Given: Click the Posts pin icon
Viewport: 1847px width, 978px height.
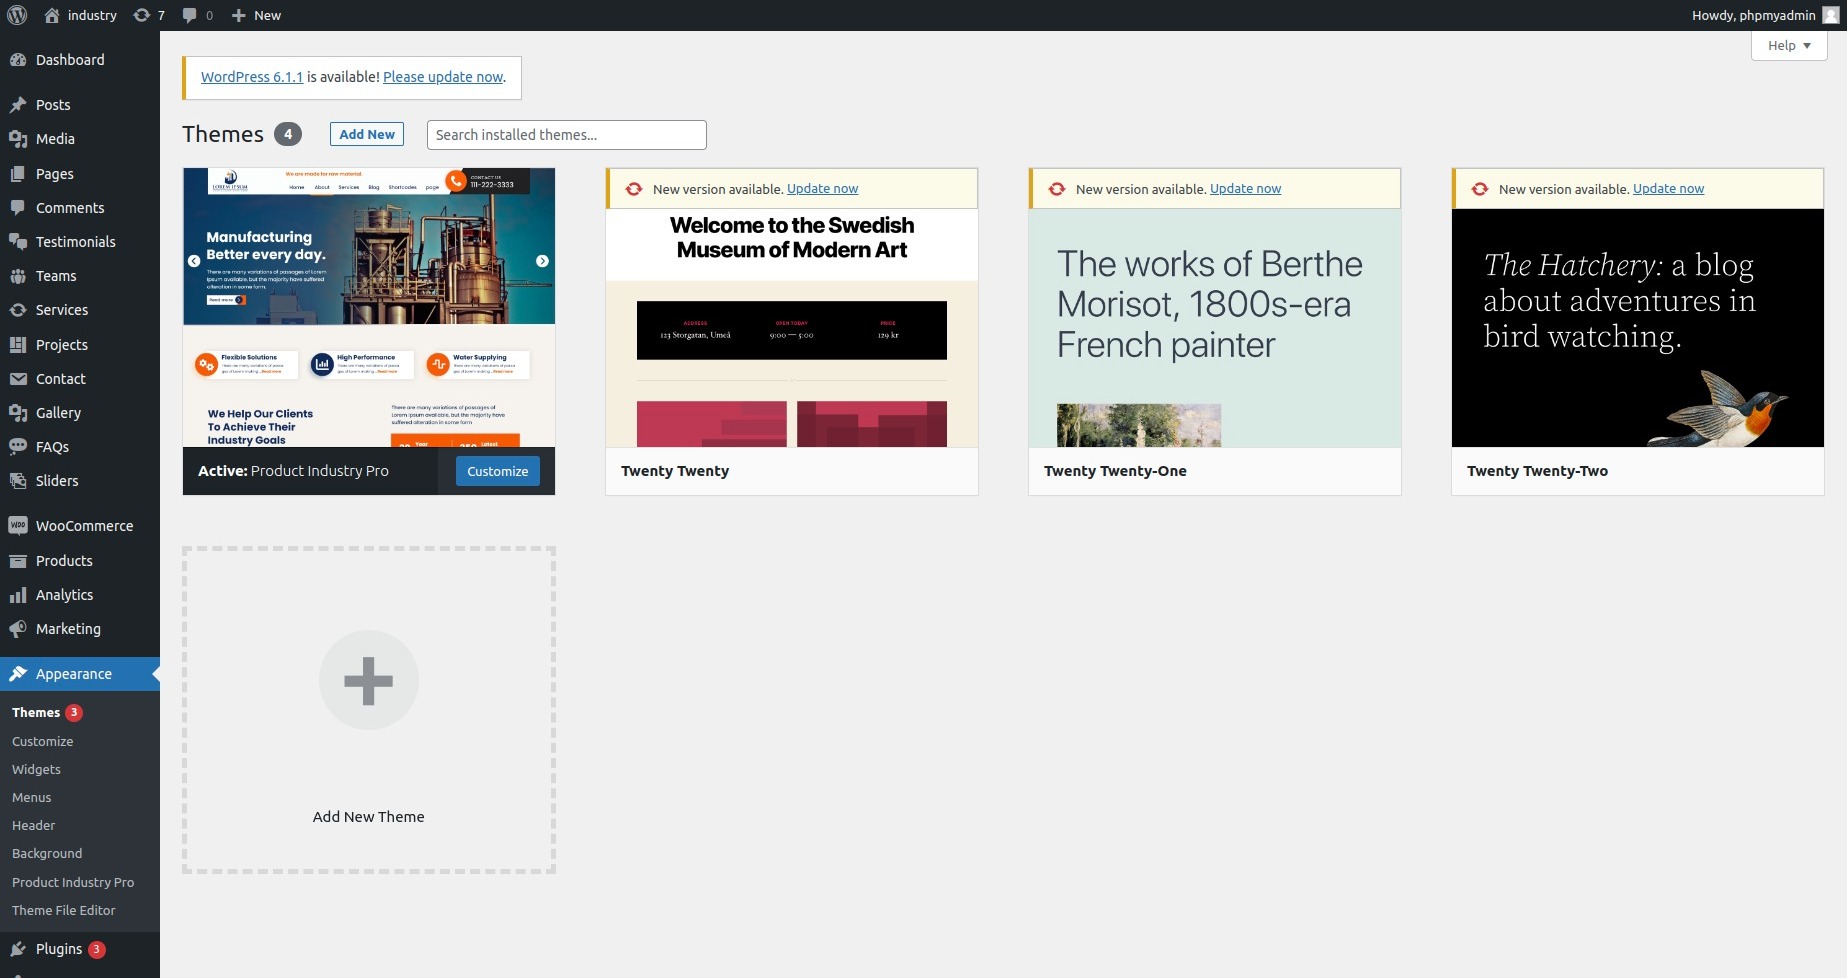Looking at the screenshot, I should click(18, 105).
